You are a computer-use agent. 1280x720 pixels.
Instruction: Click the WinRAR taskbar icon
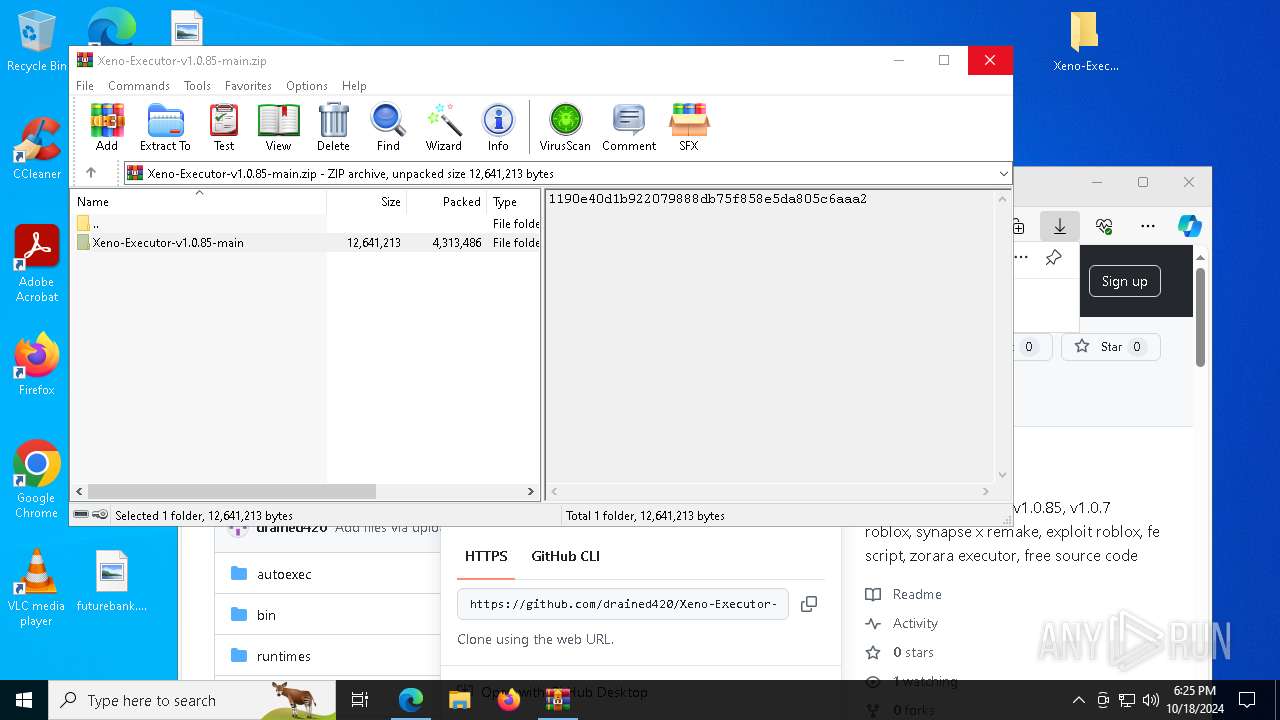point(558,700)
